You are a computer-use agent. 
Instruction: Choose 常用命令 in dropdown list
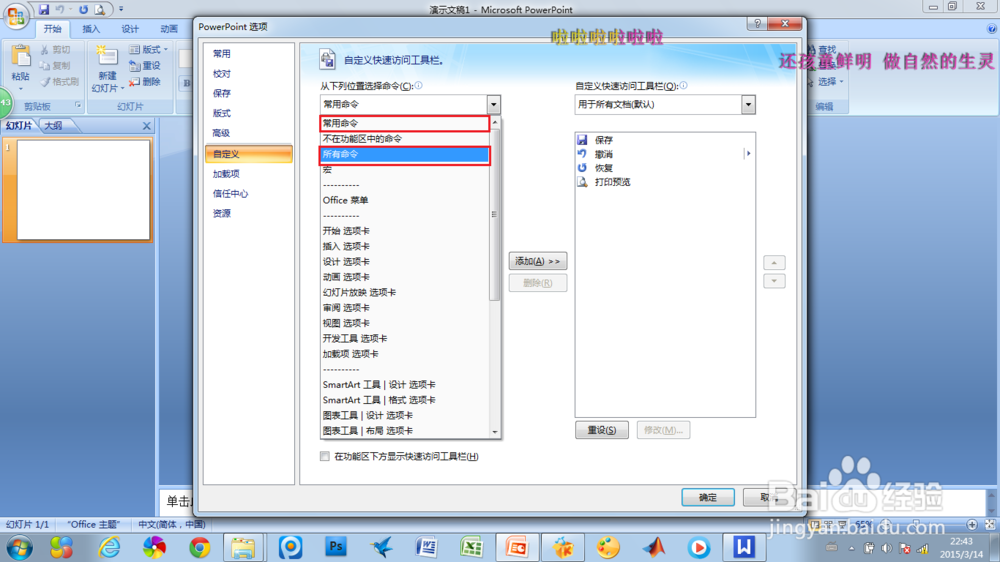405,123
